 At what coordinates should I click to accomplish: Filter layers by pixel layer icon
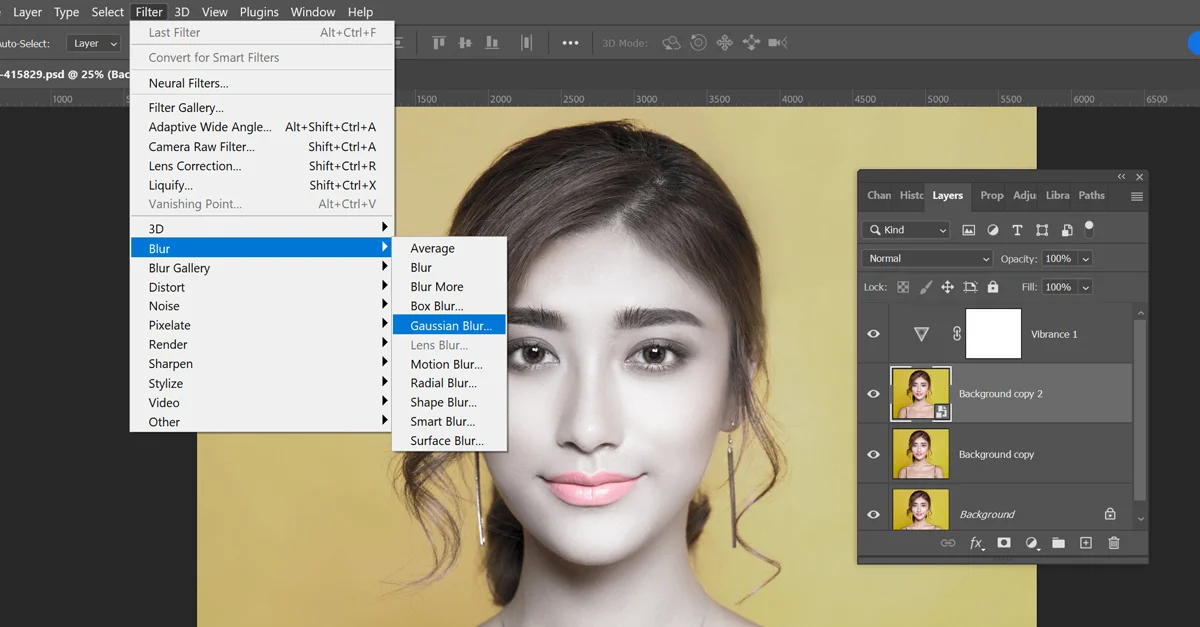click(x=968, y=230)
